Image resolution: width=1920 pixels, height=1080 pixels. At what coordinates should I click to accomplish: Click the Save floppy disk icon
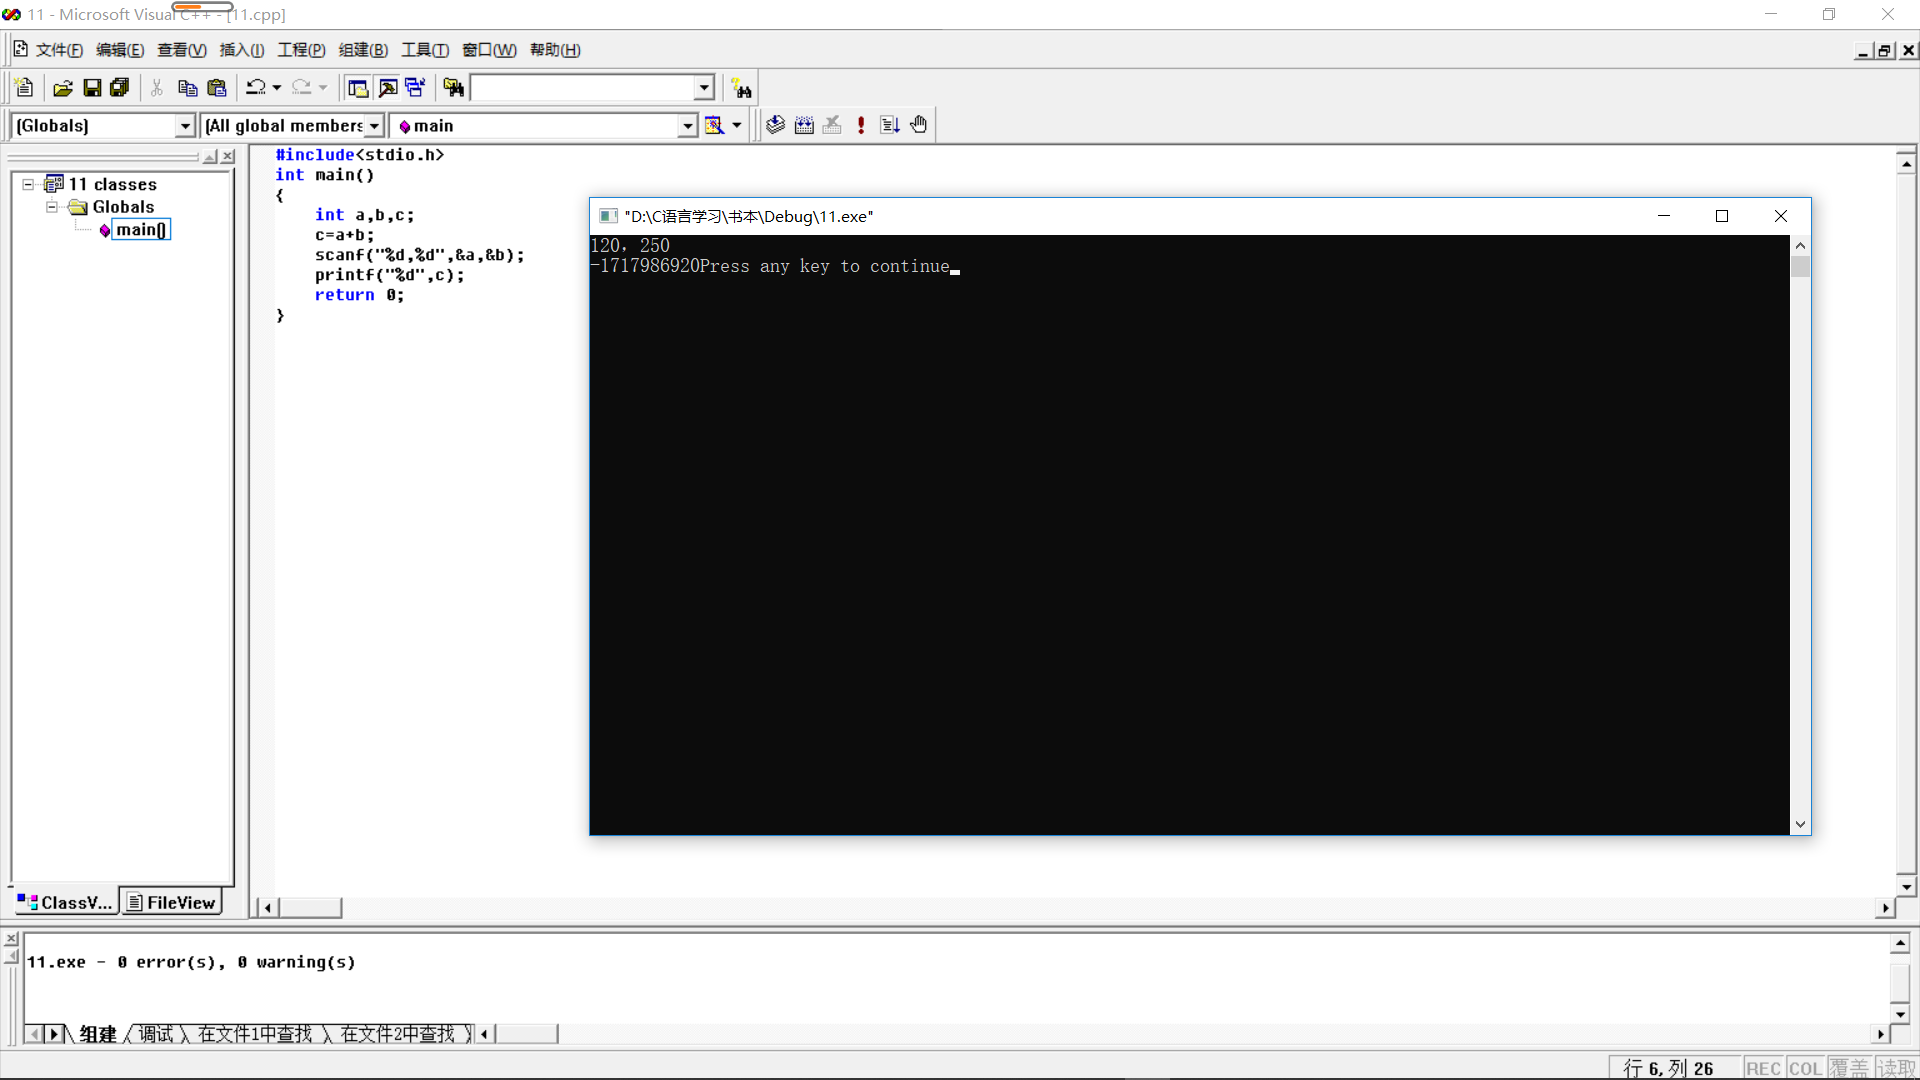pyautogui.click(x=92, y=88)
